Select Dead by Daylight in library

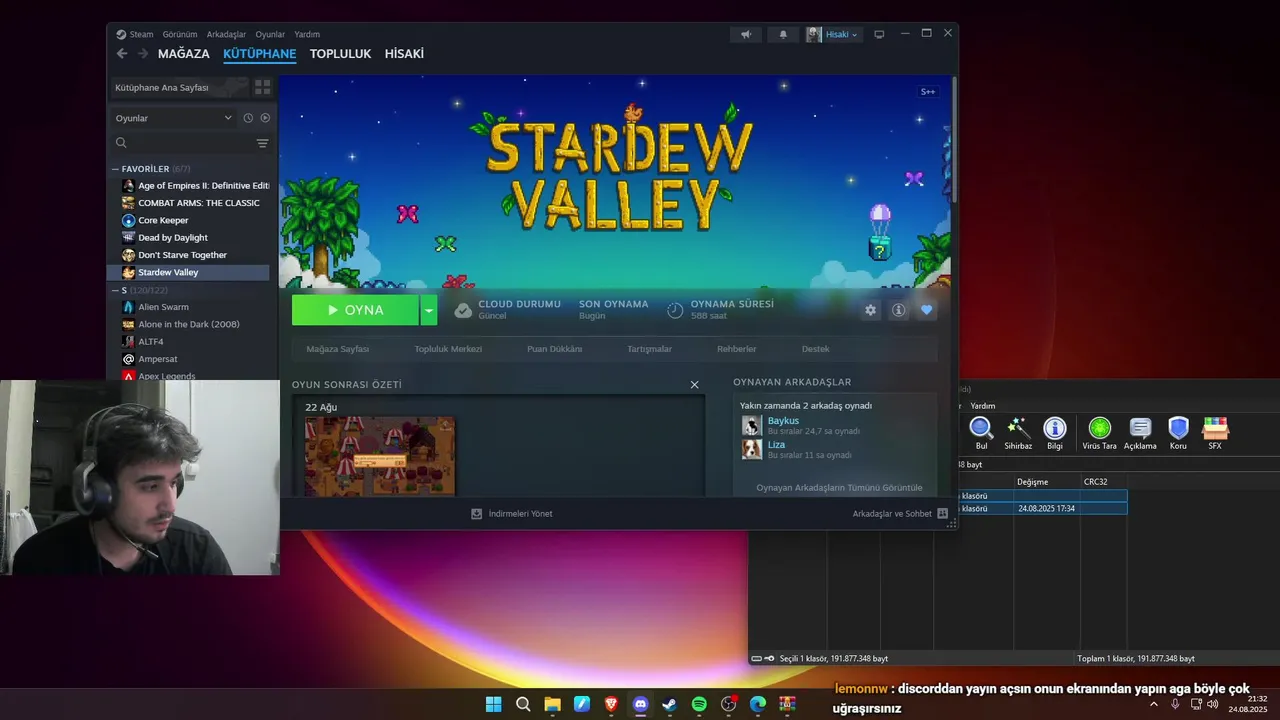173,238
